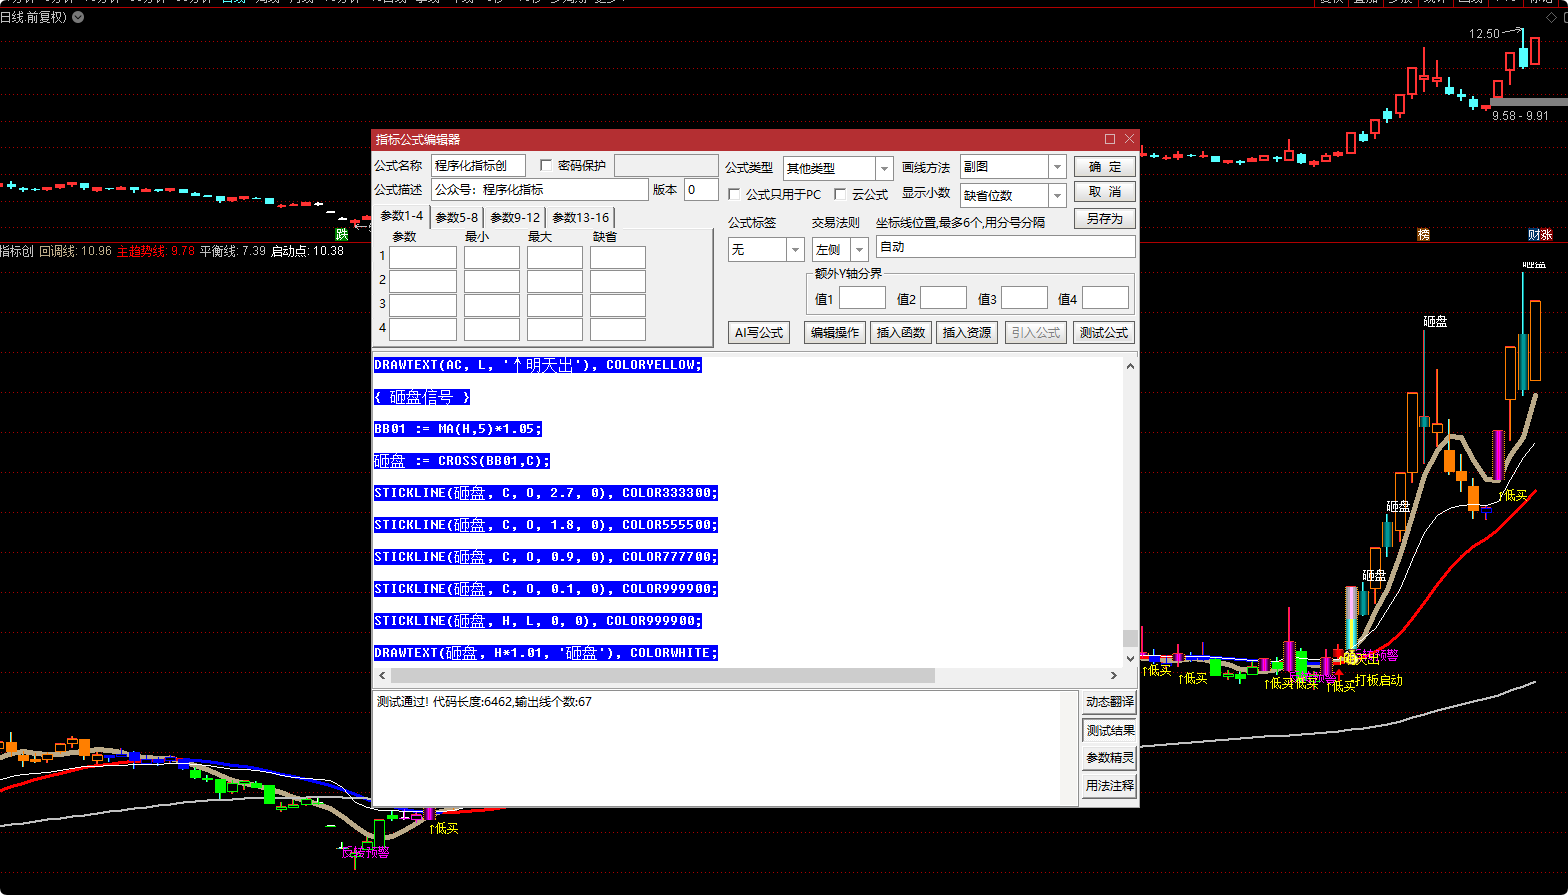
Task: Click the 公式描述 input field
Action: point(540,189)
